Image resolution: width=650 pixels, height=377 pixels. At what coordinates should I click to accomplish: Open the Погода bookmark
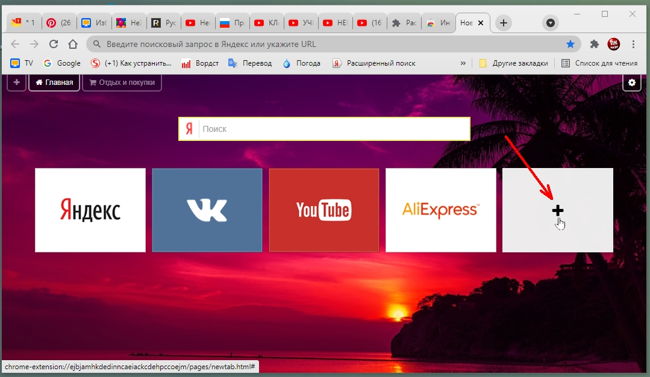pyautogui.click(x=301, y=63)
